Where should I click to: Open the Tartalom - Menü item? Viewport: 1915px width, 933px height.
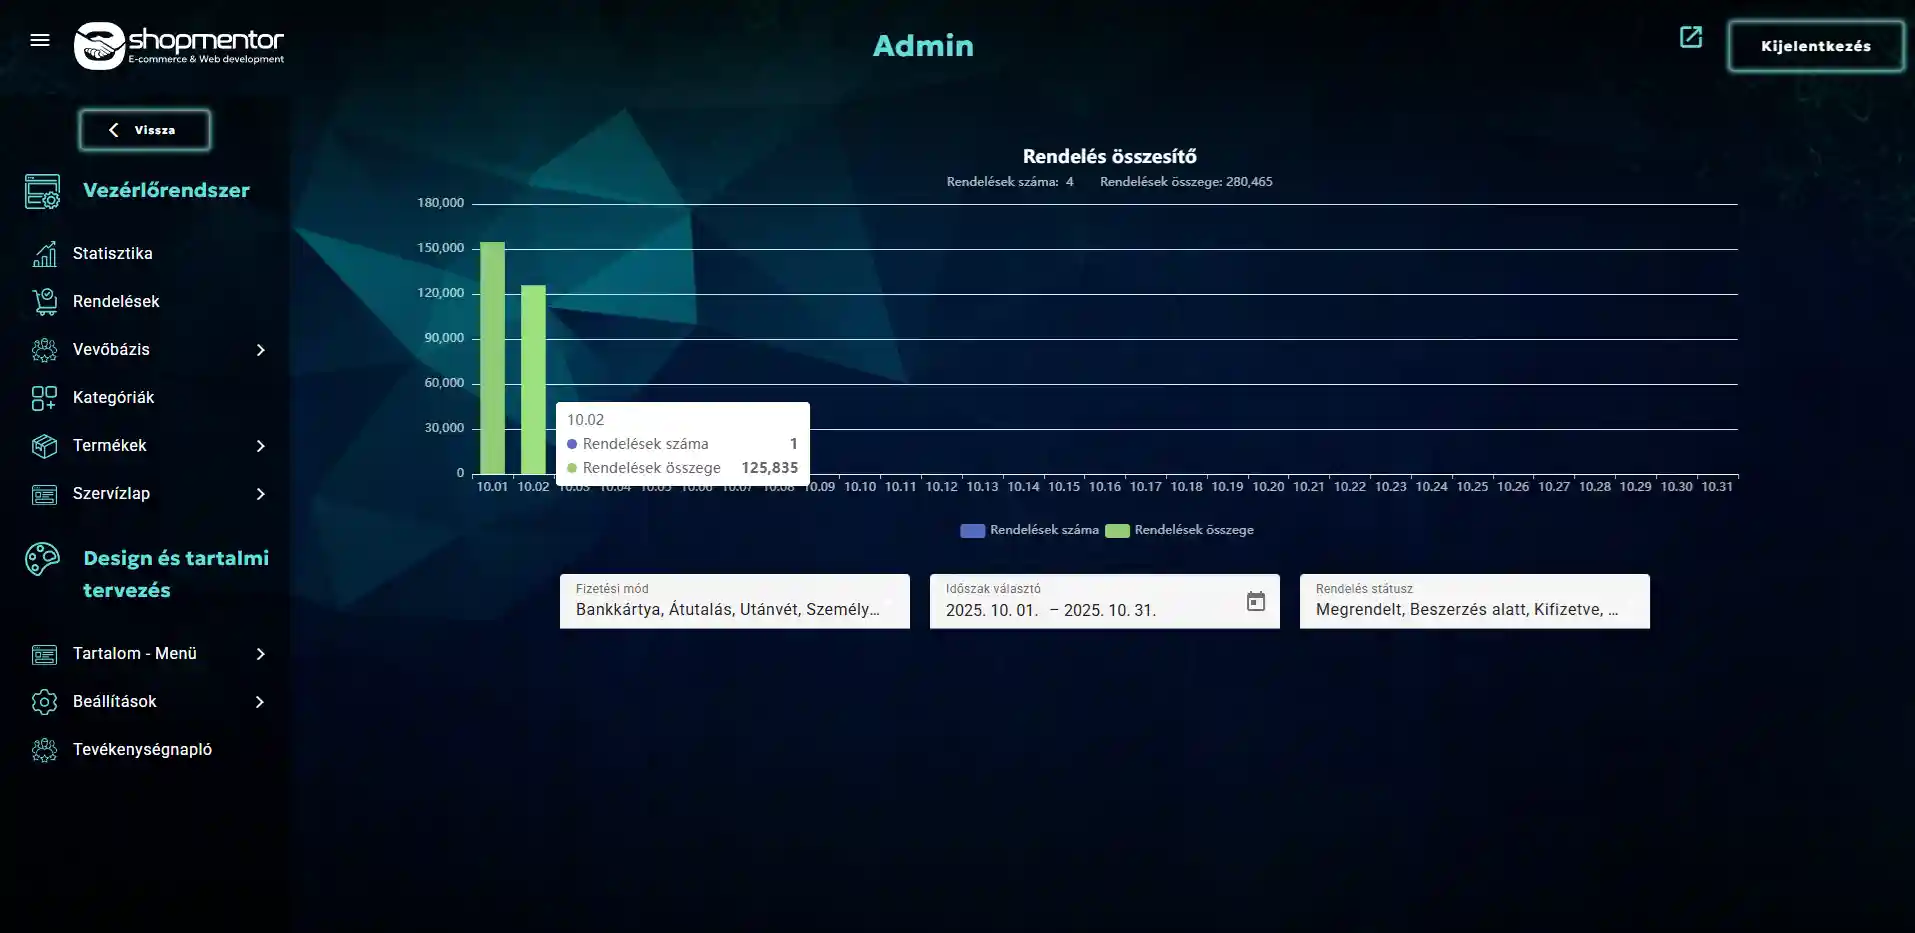[135, 654]
